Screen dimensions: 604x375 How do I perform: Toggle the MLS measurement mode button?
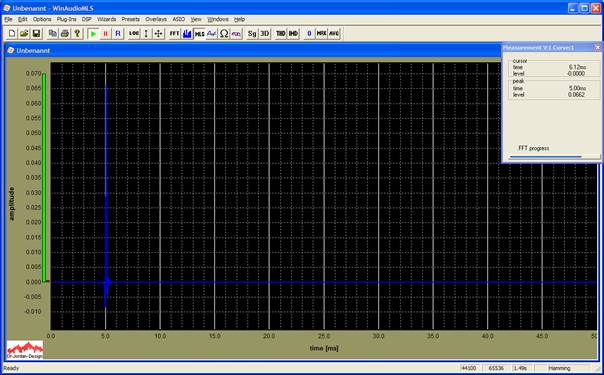[x=199, y=33]
